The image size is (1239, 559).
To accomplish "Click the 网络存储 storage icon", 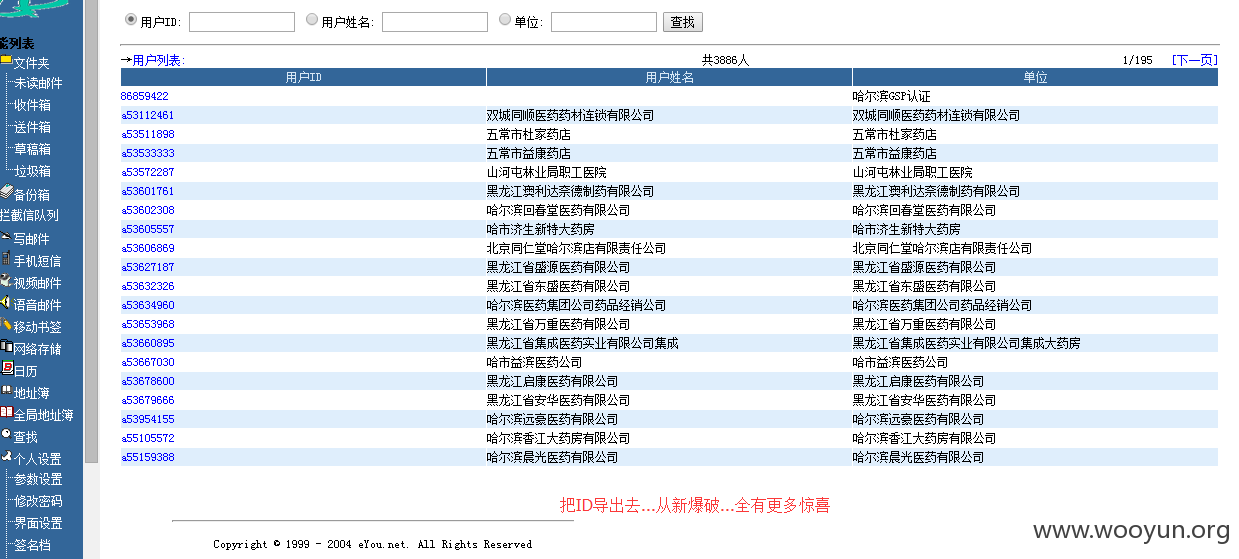I will [6, 347].
